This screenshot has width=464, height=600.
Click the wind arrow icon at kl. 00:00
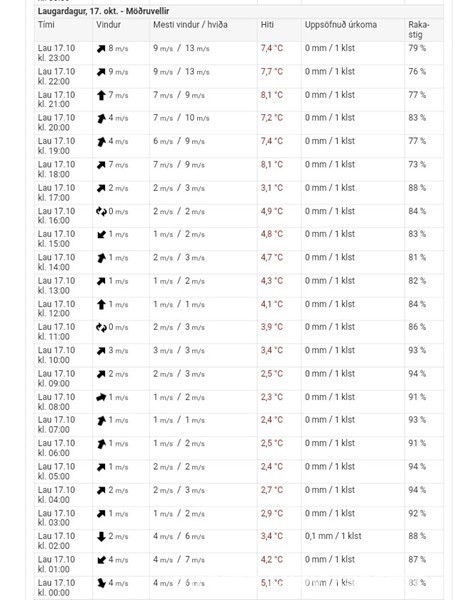point(101,583)
